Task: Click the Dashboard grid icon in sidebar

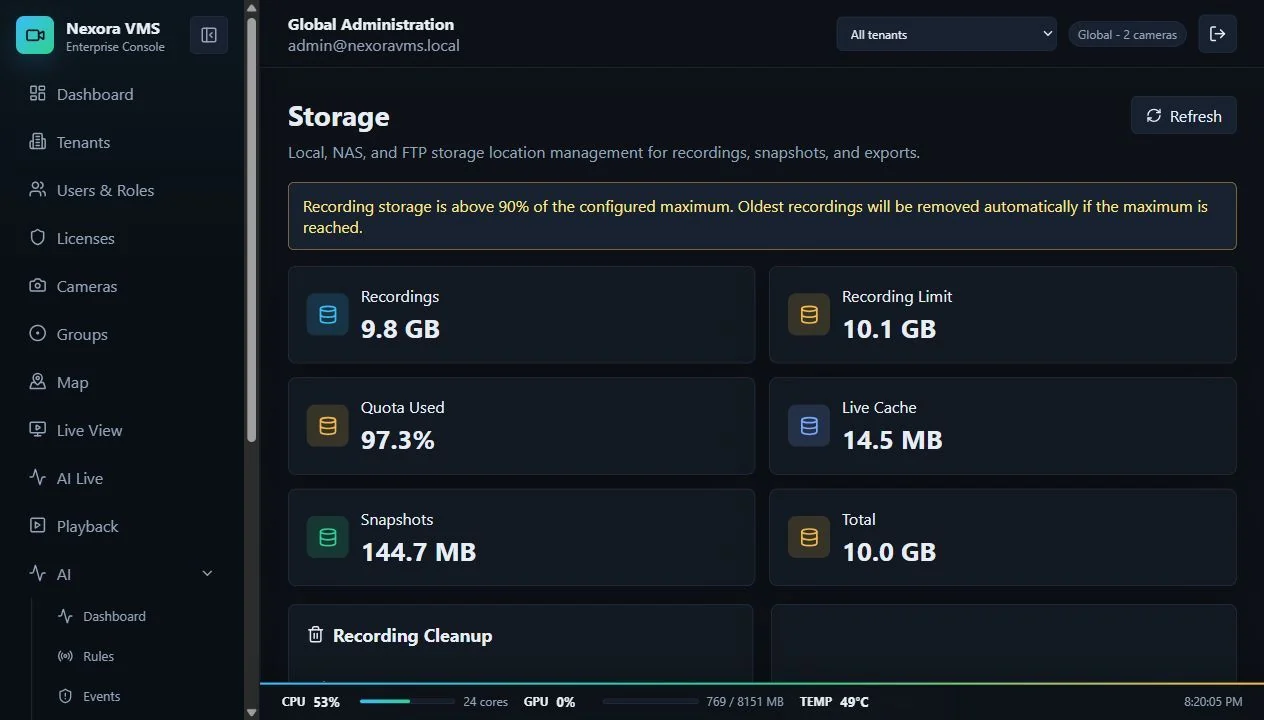Action: [38, 93]
